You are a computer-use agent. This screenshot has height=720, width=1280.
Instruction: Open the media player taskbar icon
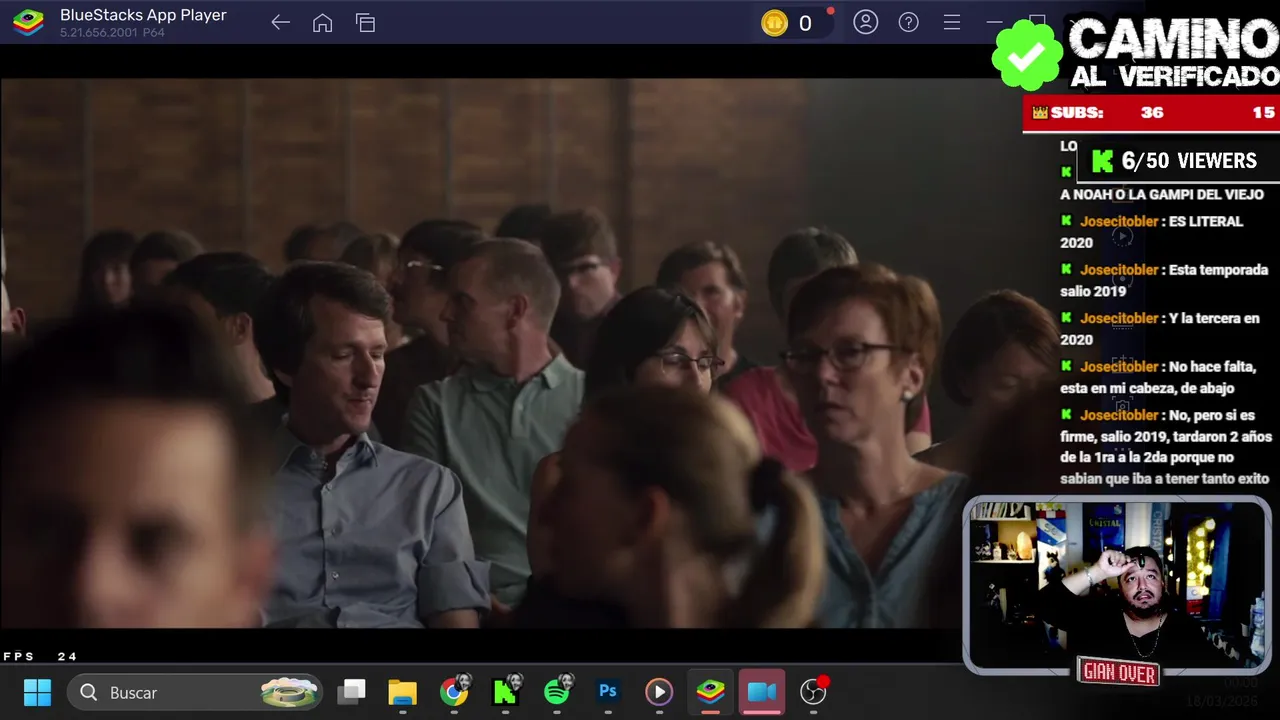[x=658, y=692]
